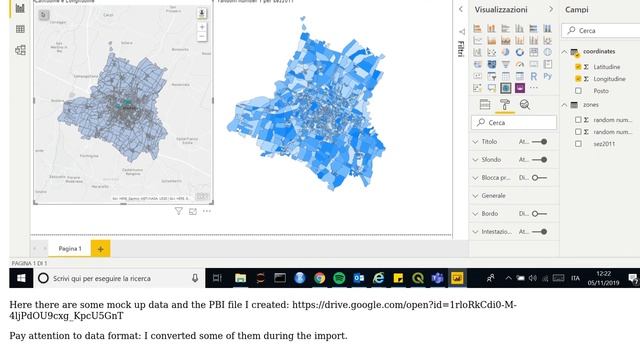Screen dimensions: 640x360
Task: Open Outlook from the taskbar
Action: [x=359, y=278]
